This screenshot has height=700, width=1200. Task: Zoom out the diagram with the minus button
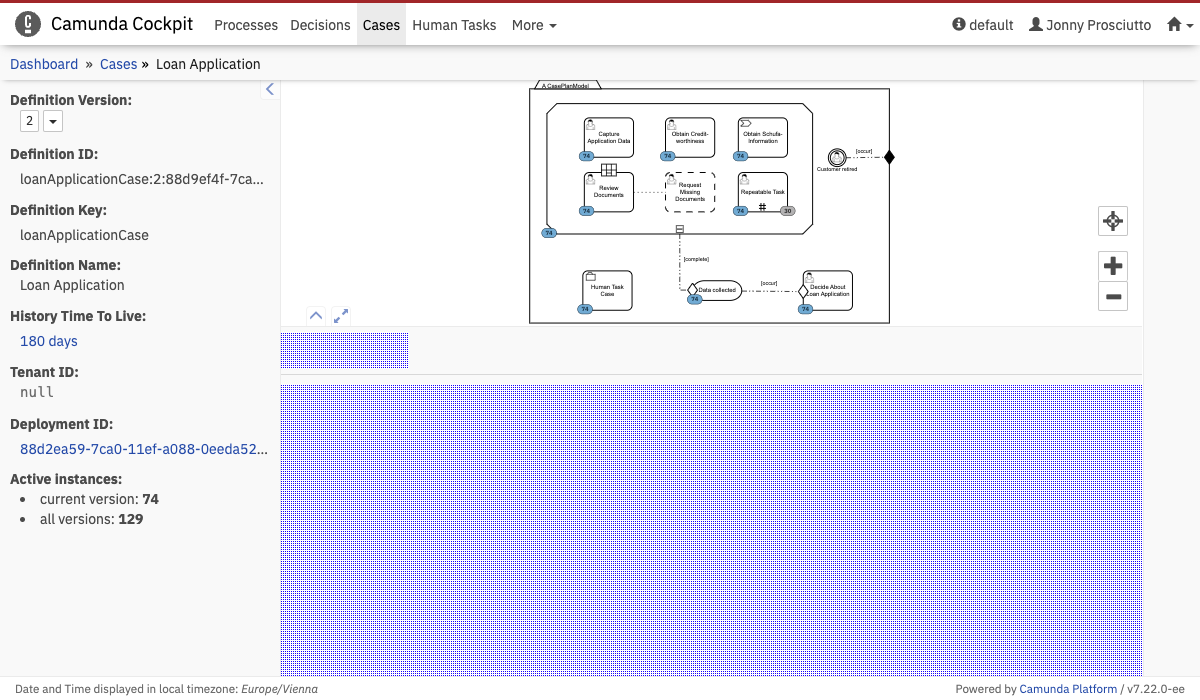click(1112, 296)
